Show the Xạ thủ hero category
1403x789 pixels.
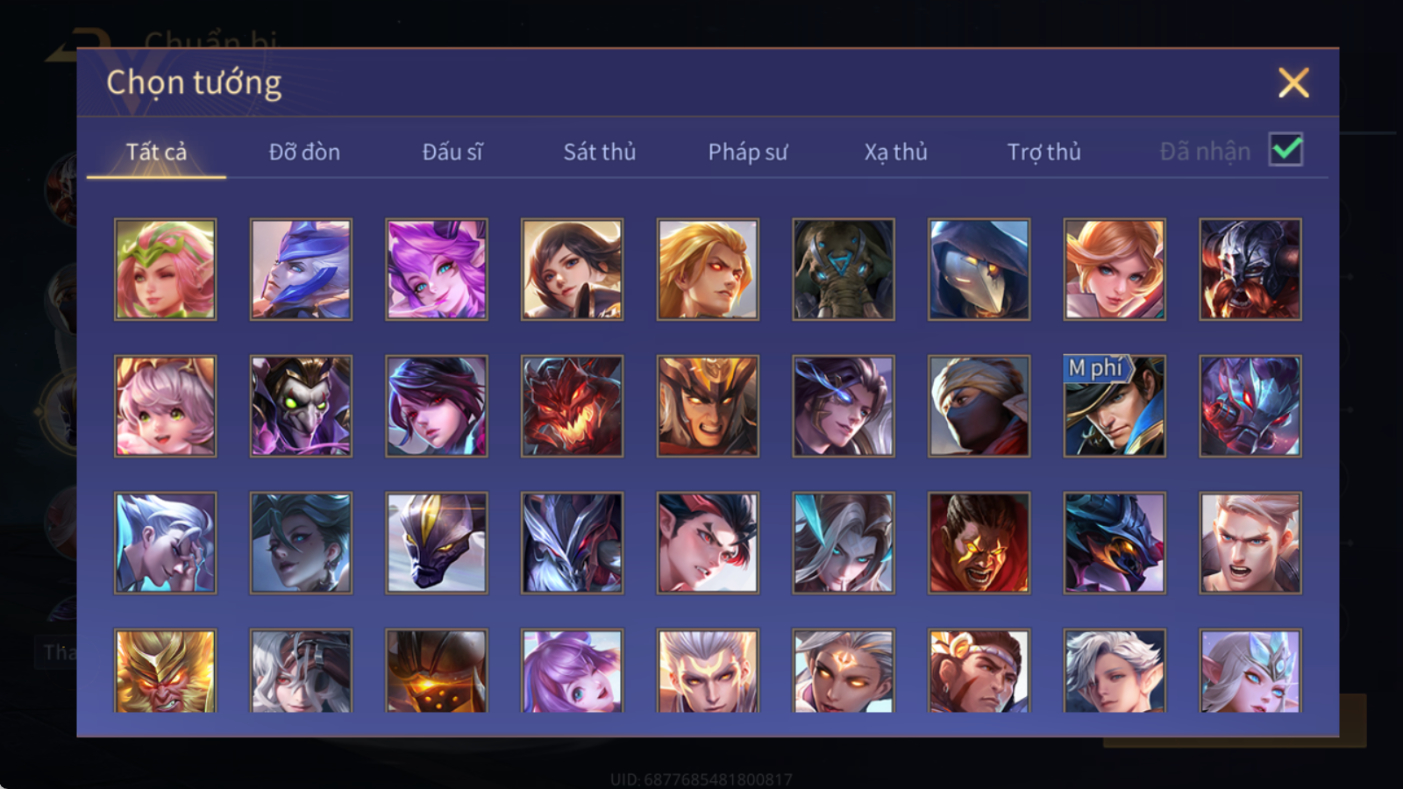(896, 152)
